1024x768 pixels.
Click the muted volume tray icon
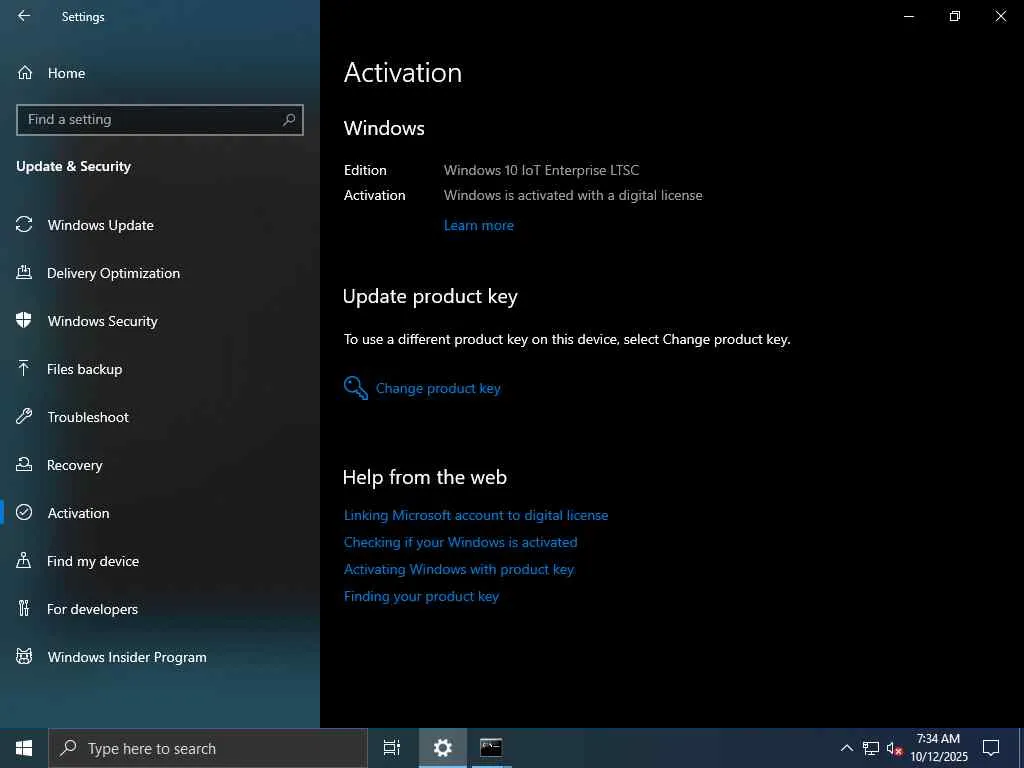pyautogui.click(x=894, y=749)
